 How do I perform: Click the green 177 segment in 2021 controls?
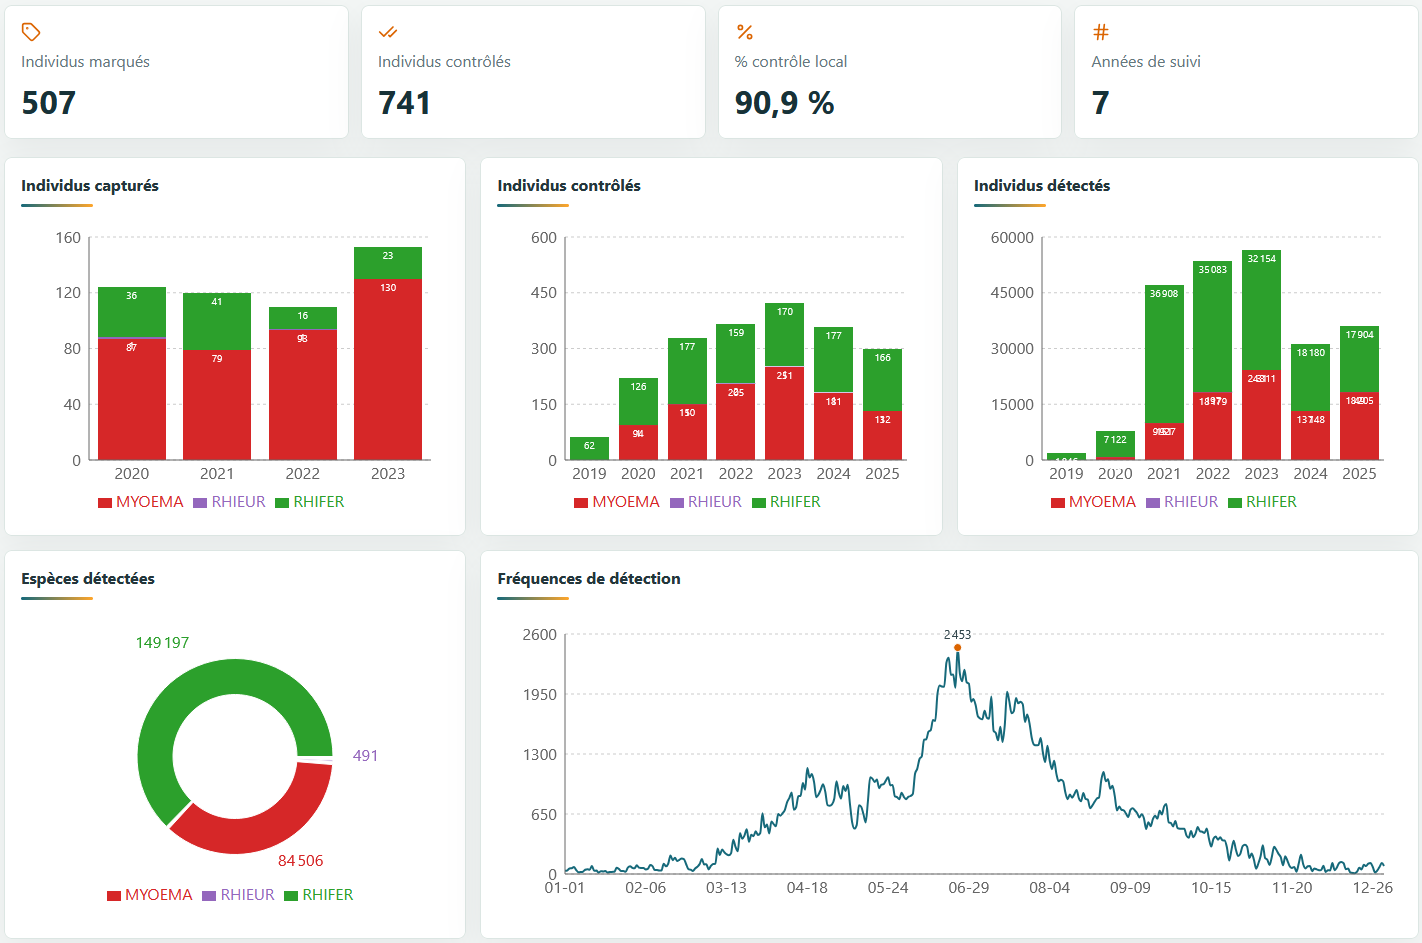coord(687,371)
